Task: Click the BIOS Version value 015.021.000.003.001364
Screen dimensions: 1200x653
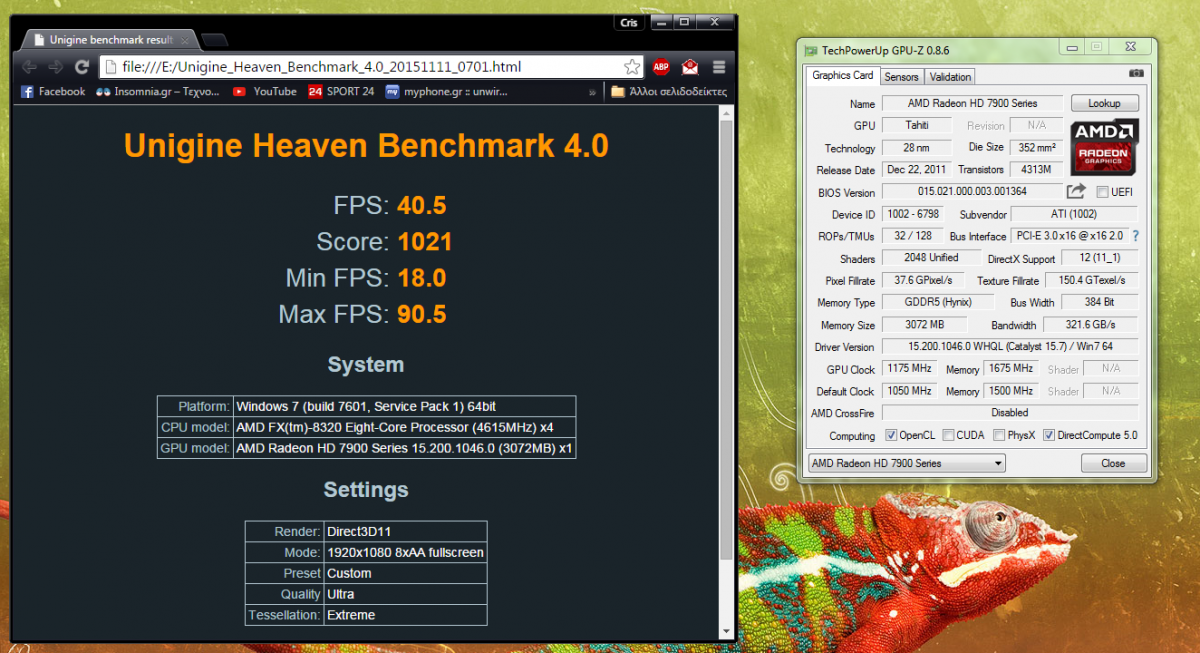Action: 972,192
